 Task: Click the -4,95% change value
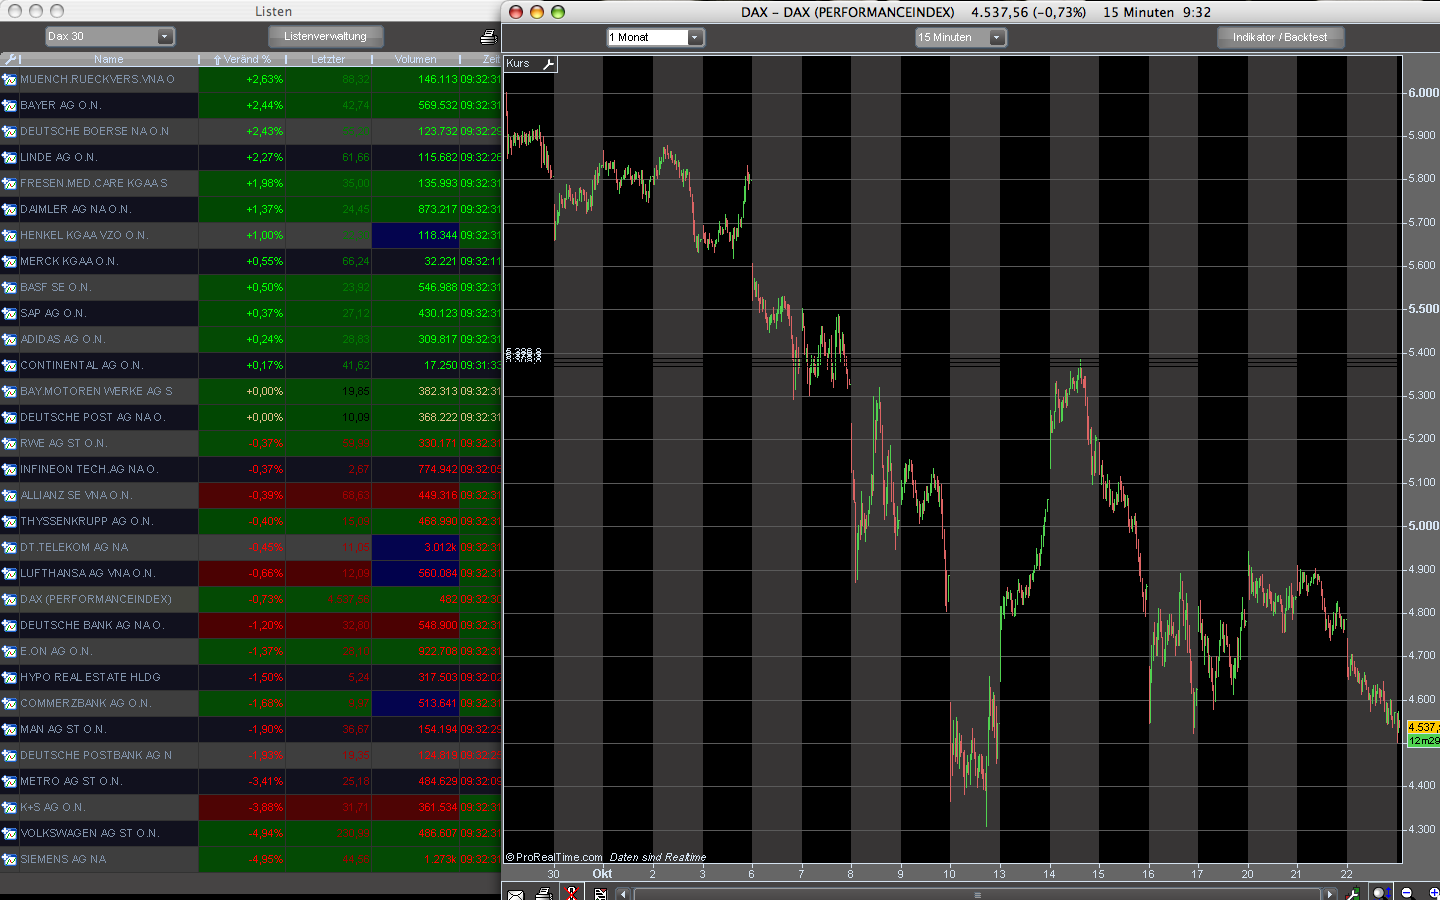pyautogui.click(x=265, y=859)
